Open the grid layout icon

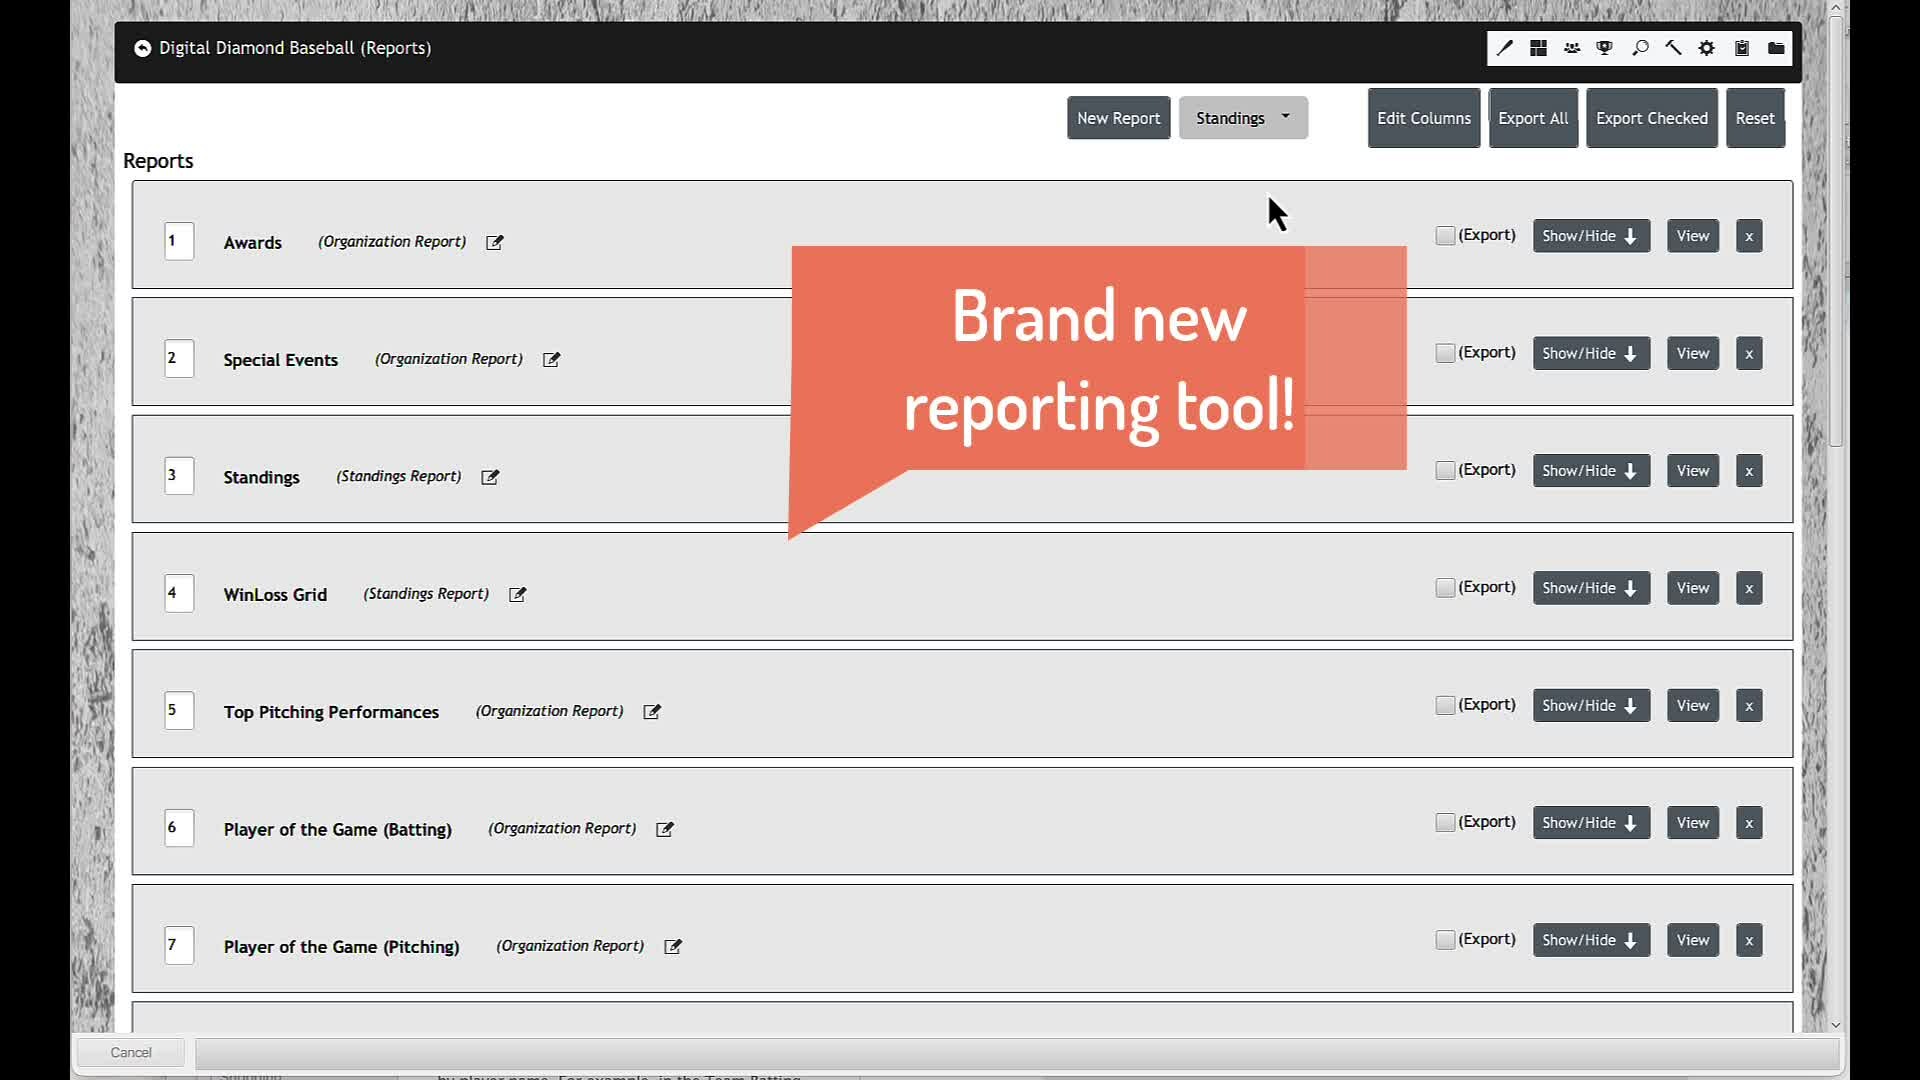coord(1539,48)
